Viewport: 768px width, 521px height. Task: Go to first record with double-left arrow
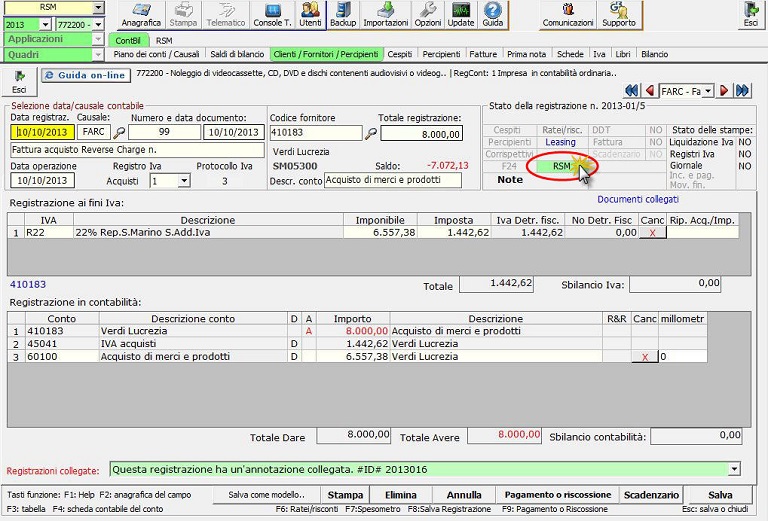[632, 91]
